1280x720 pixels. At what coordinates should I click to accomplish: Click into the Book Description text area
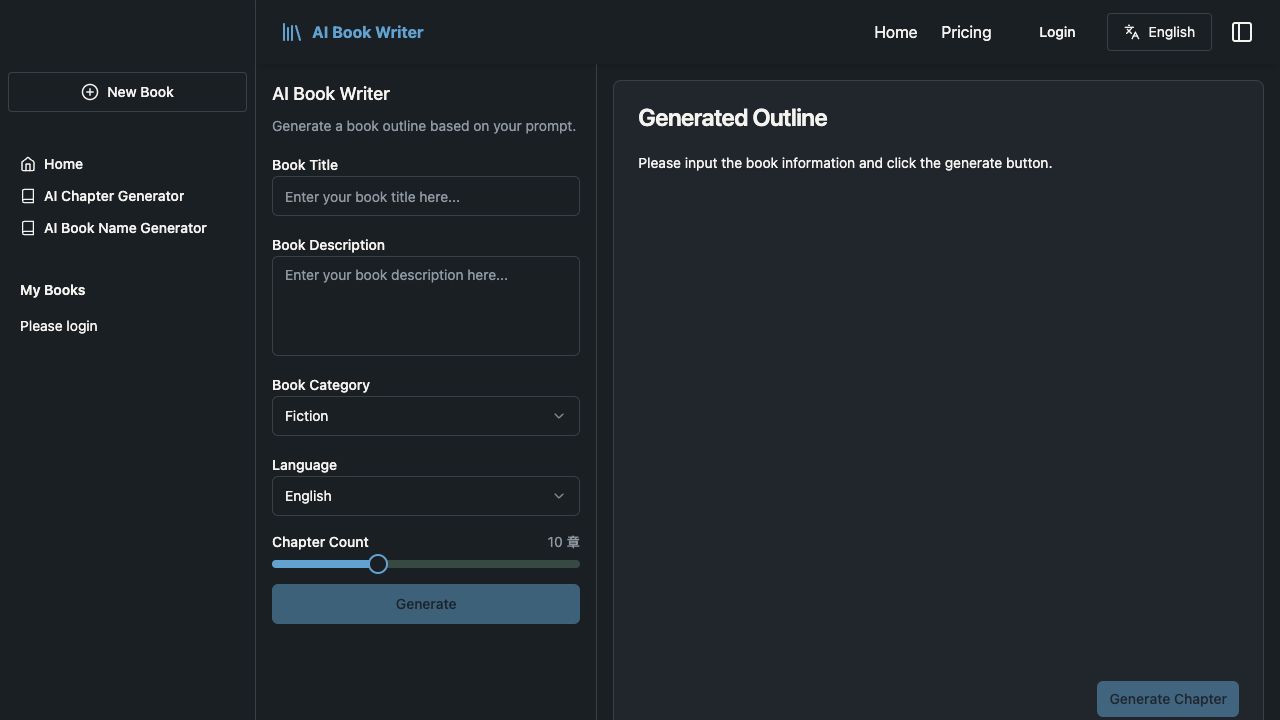425,306
